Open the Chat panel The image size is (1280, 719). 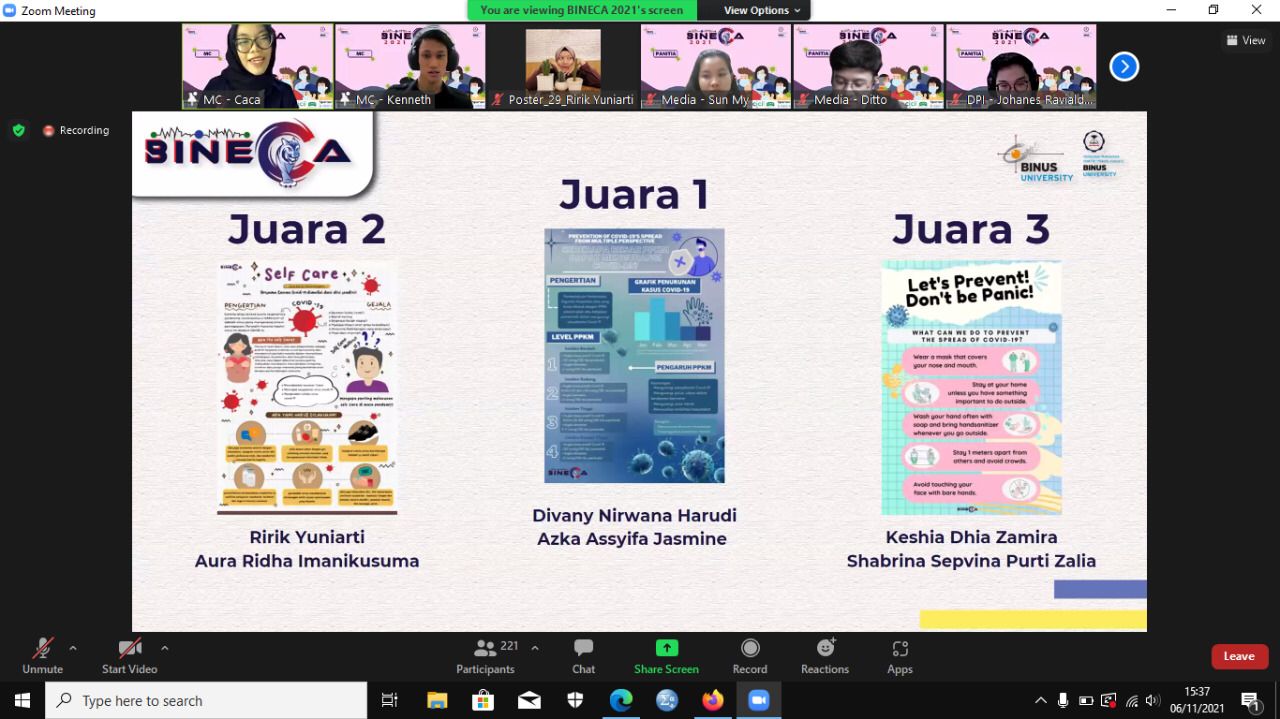coord(583,655)
